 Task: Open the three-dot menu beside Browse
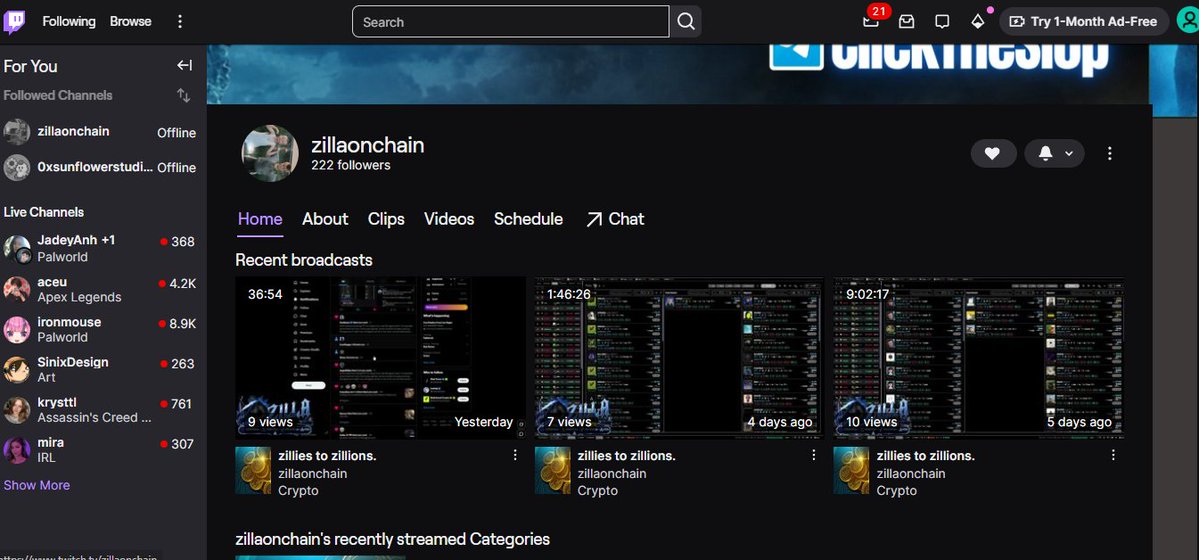coord(180,21)
